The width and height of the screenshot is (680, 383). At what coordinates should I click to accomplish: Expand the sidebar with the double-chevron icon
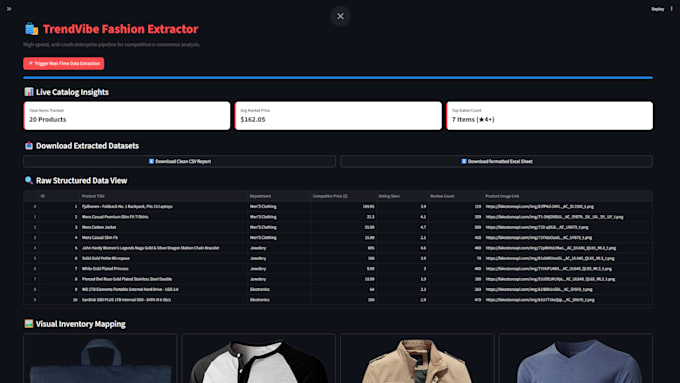pyautogui.click(x=9, y=9)
